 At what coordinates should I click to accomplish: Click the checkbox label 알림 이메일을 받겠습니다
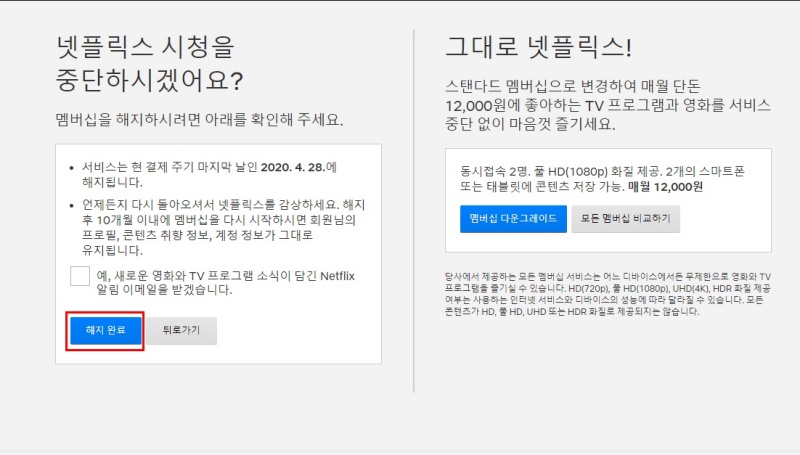click(x=165, y=290)
